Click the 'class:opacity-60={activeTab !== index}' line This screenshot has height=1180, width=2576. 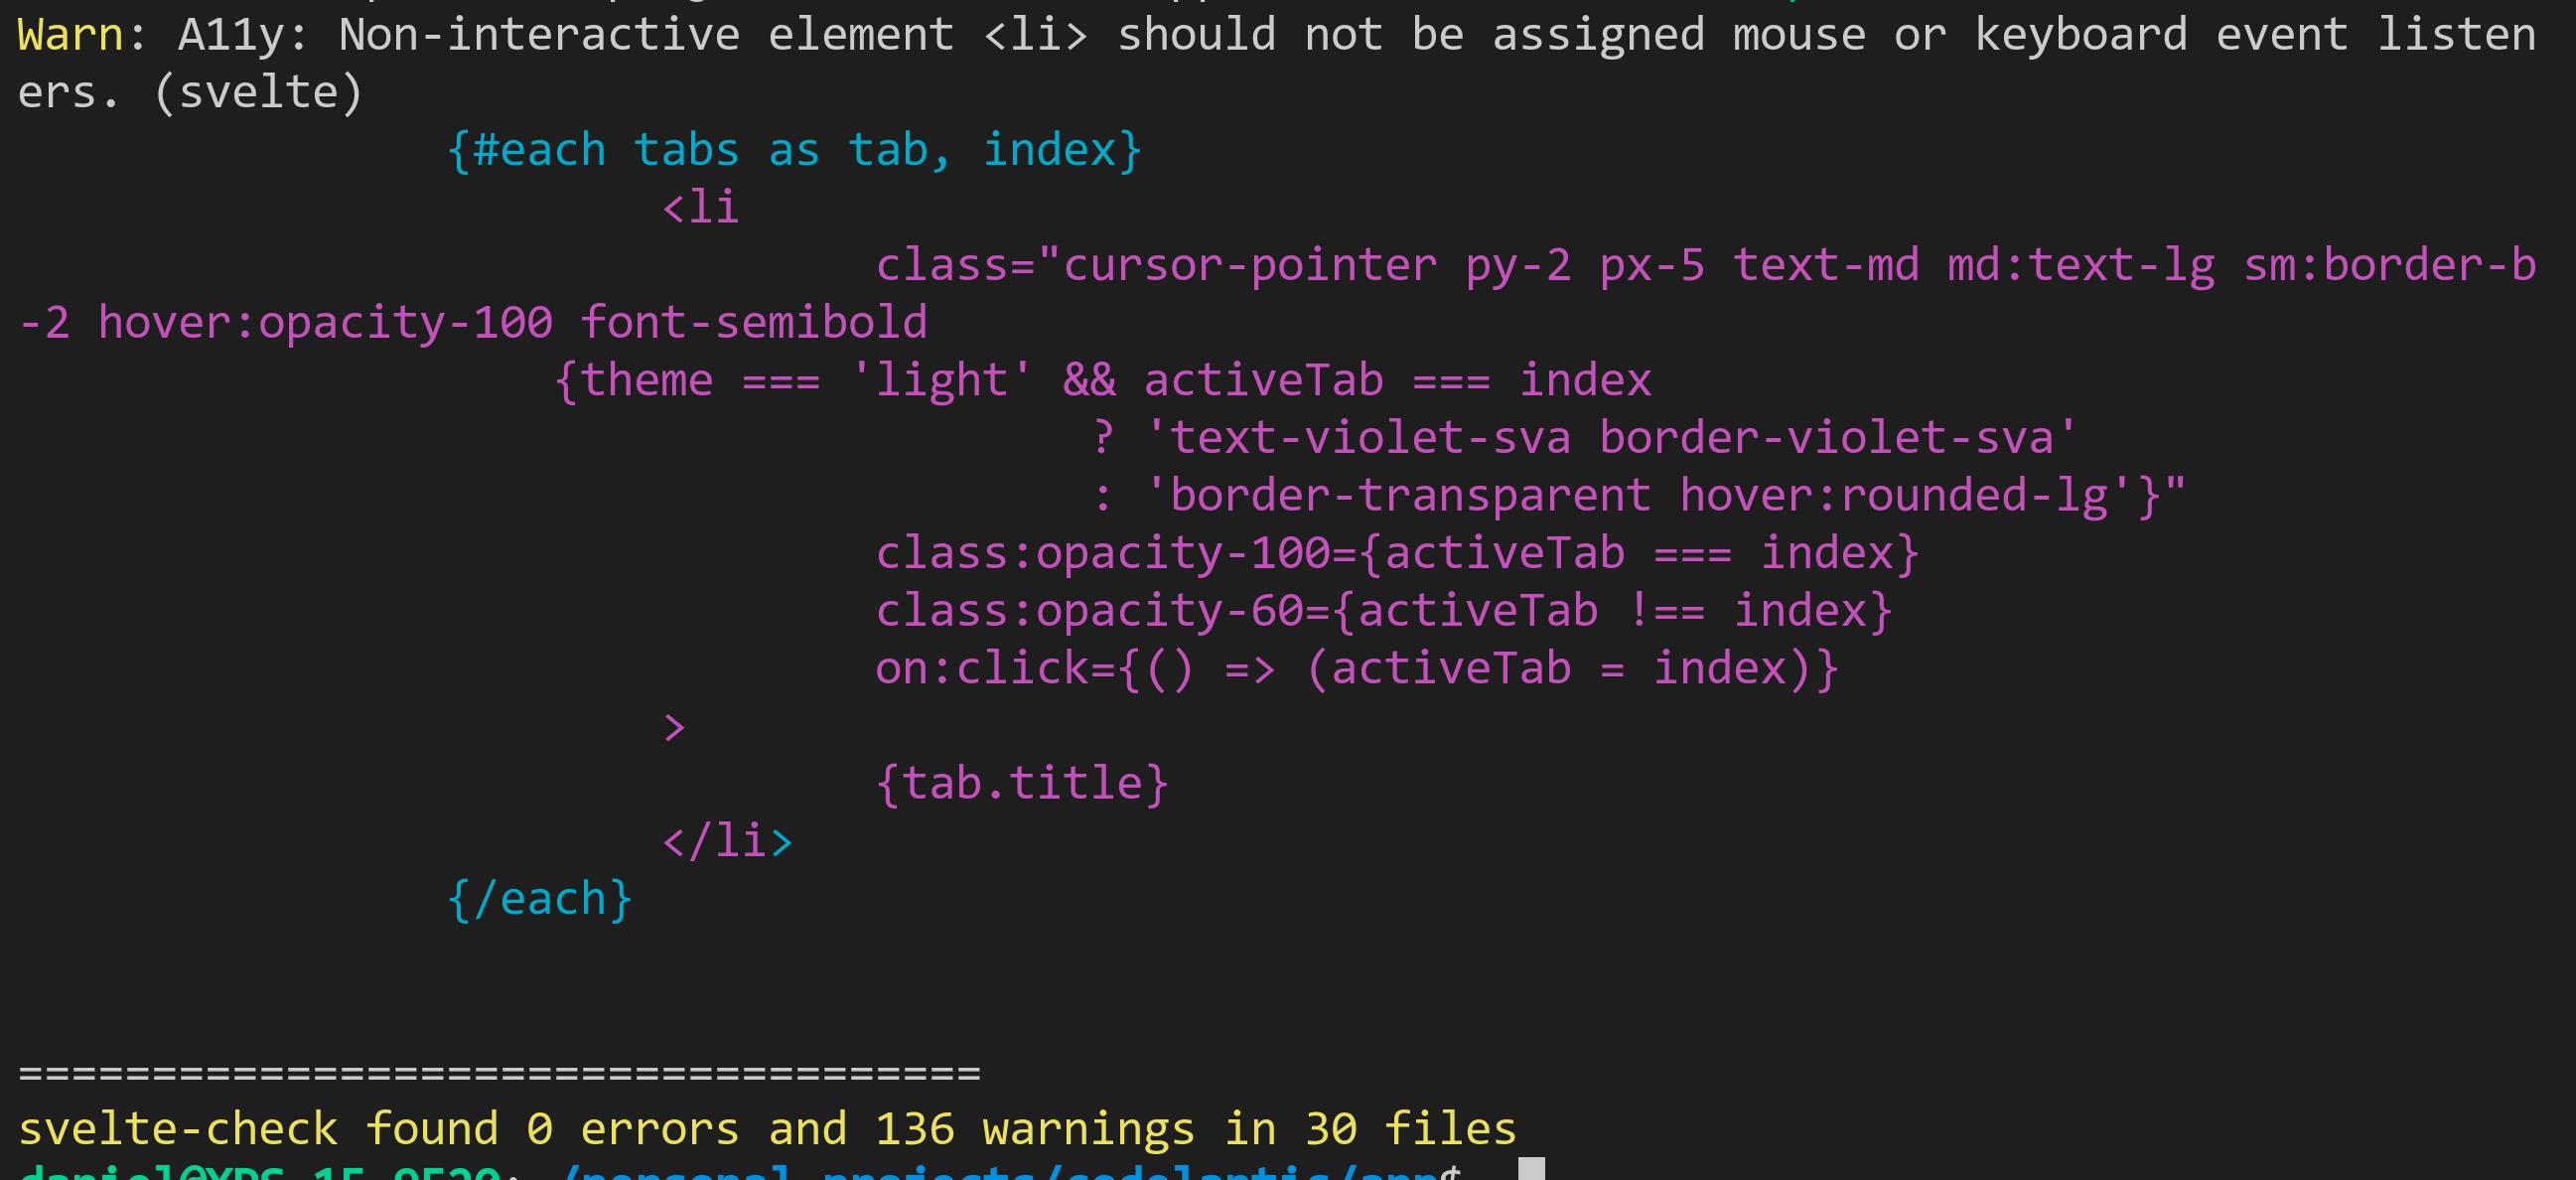click(x=1384, y=610)
